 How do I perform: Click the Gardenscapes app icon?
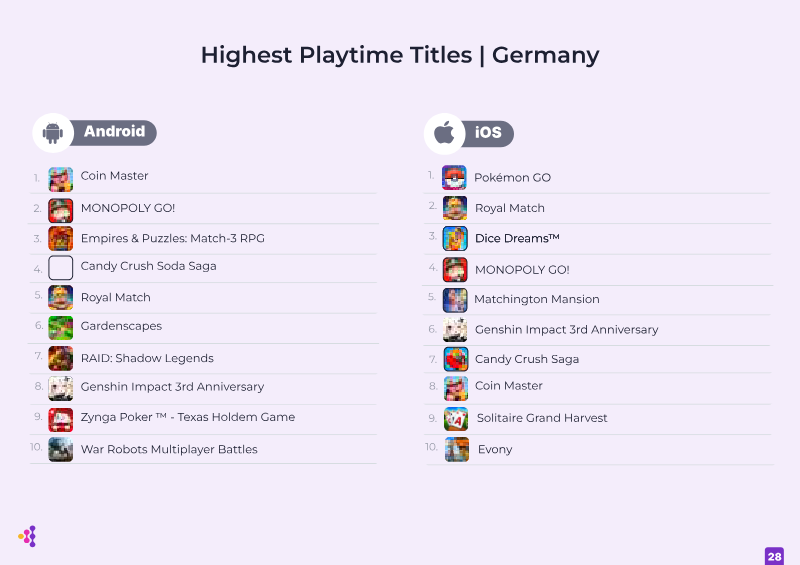[61, 327]
